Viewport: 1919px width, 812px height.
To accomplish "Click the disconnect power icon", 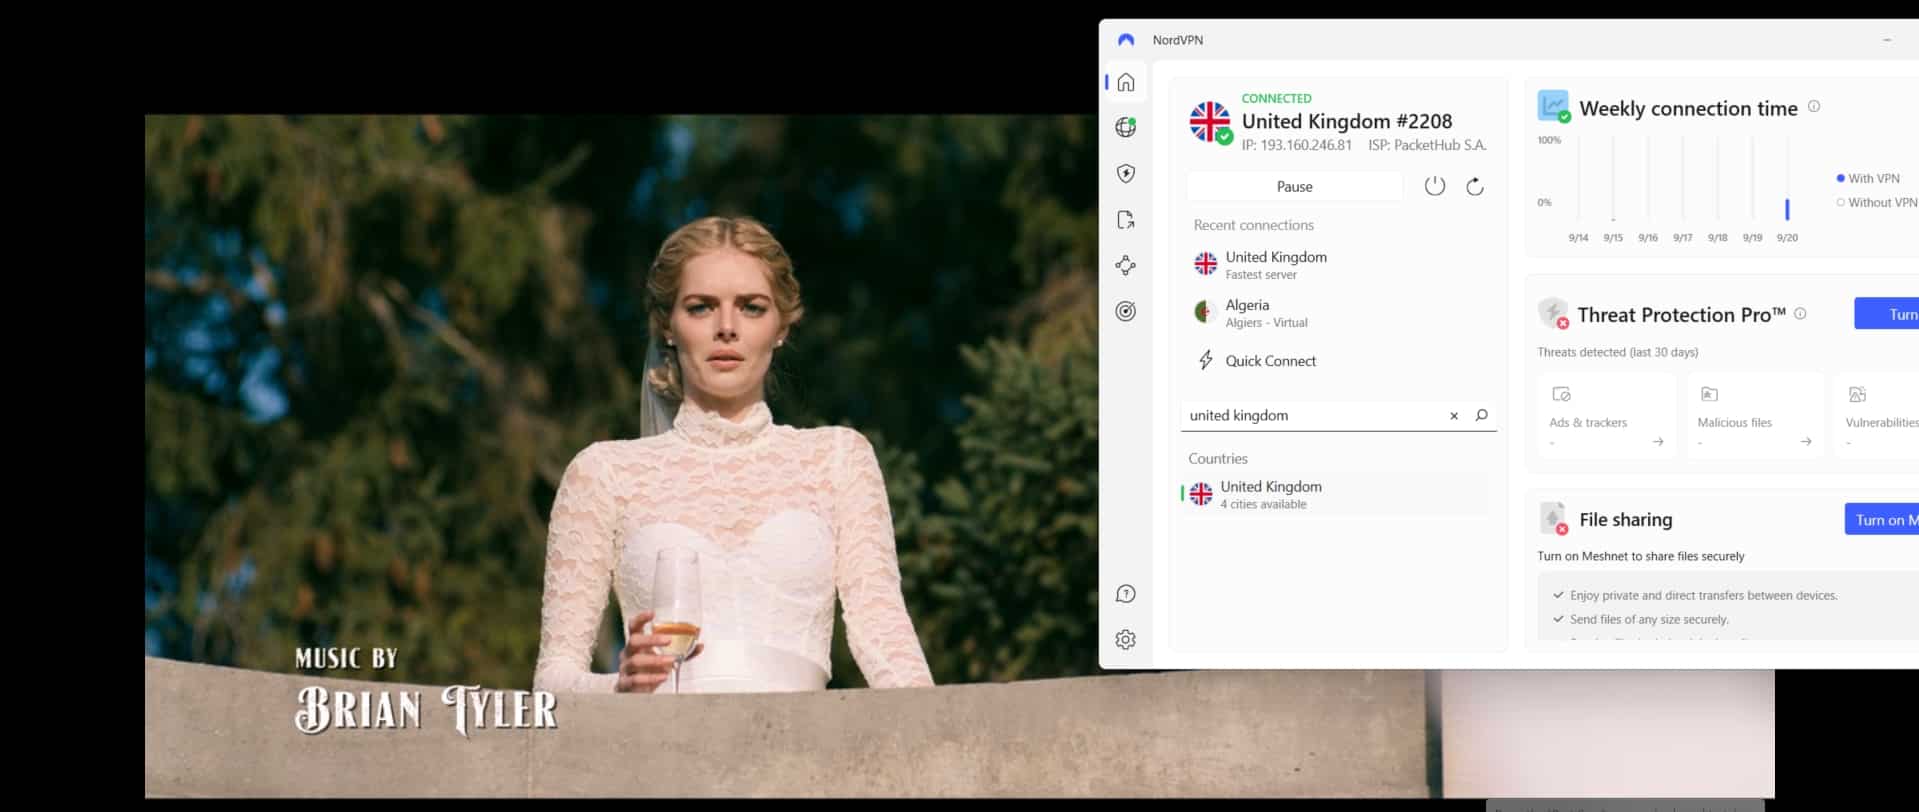I will (1435, 186).
